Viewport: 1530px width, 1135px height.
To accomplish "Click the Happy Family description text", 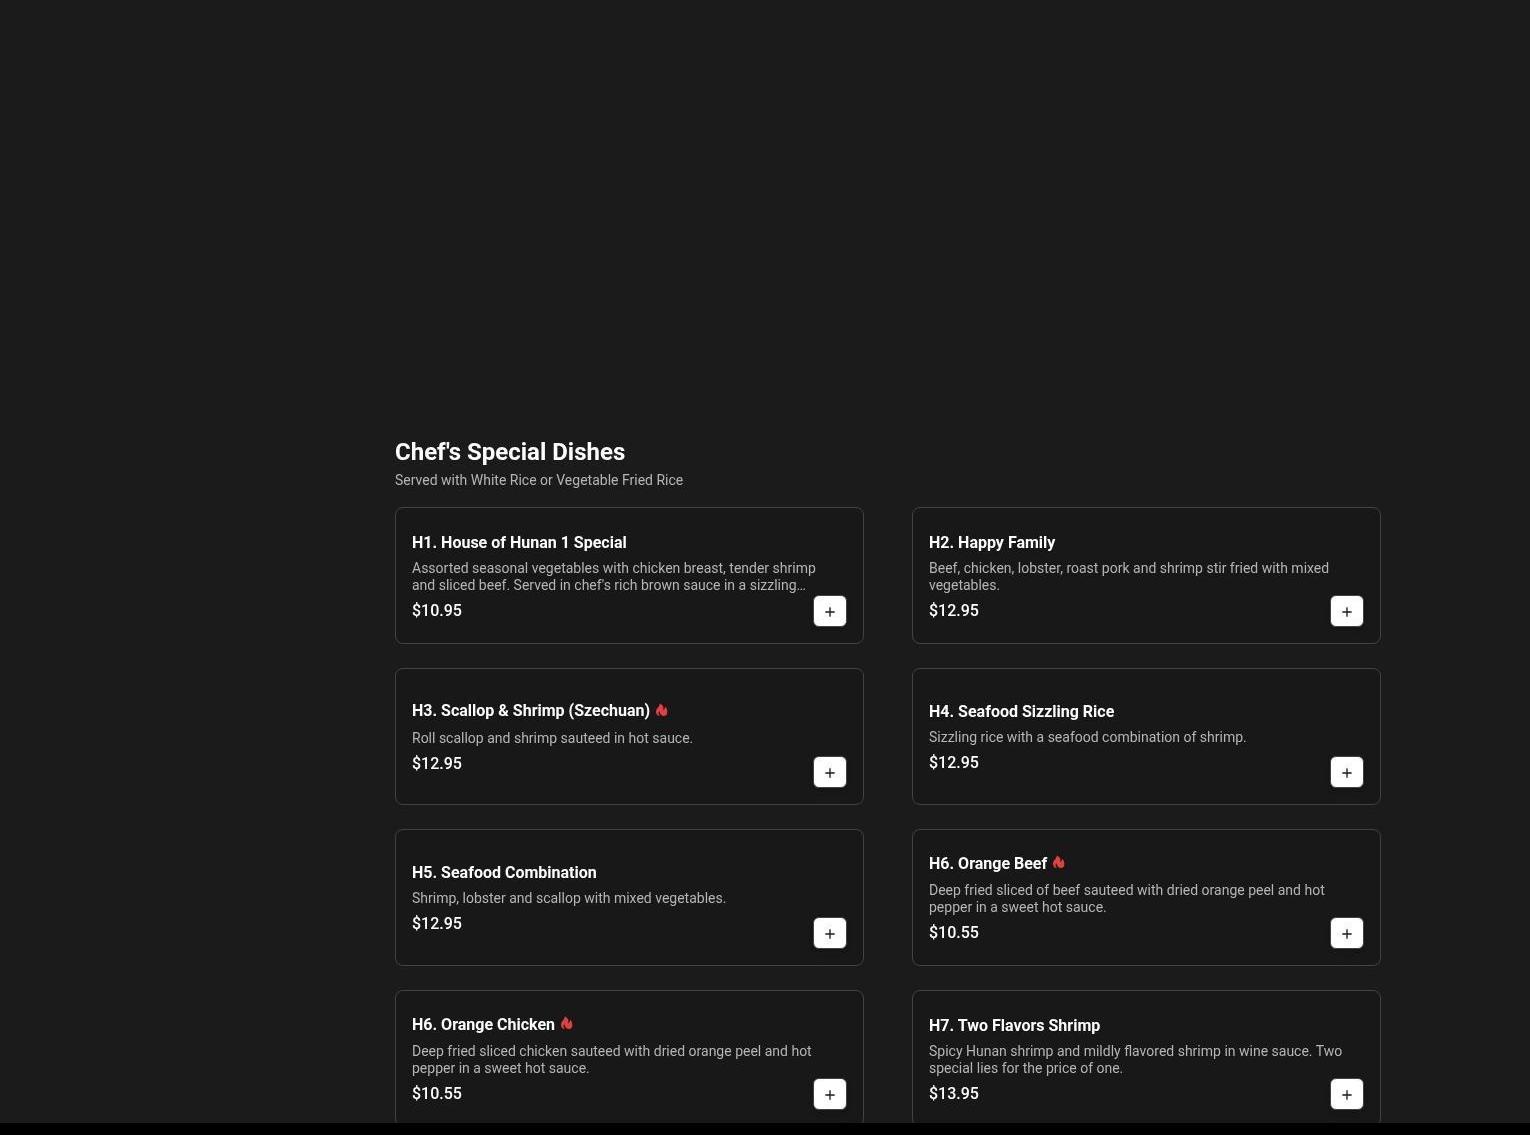I will click(x=1128, y=576).
